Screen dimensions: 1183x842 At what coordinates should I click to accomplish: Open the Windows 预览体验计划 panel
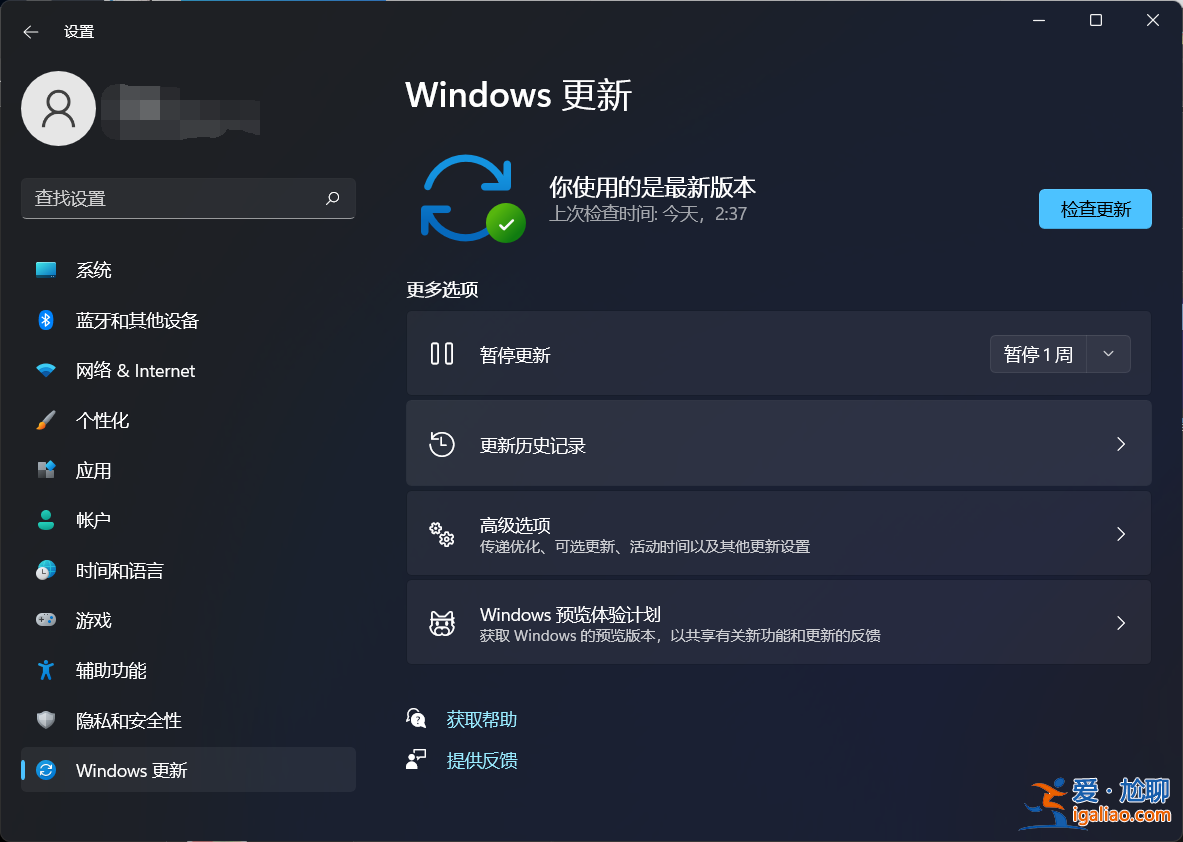(x=1120, y=622)
